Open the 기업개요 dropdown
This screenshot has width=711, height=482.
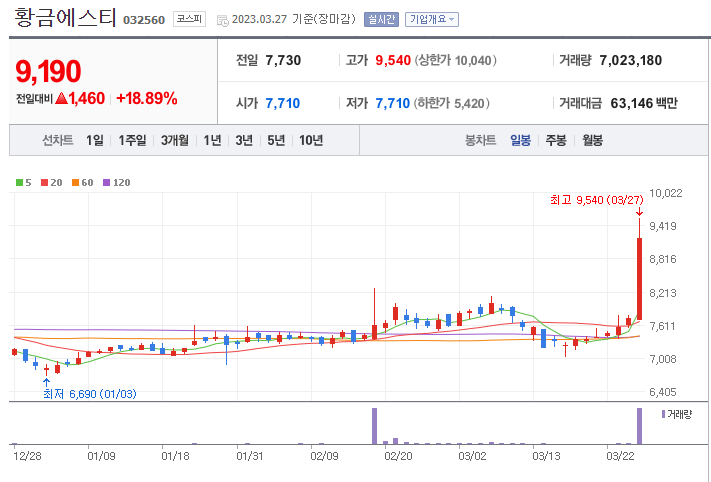432,19
